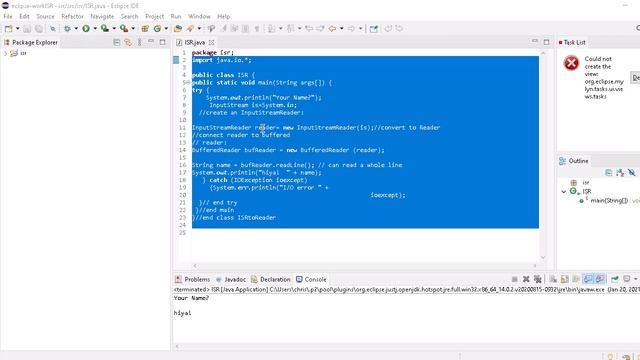The image size is (640, 360).
Task: Open the New Java Class dropdown arrow
Action: pos(166,29)
